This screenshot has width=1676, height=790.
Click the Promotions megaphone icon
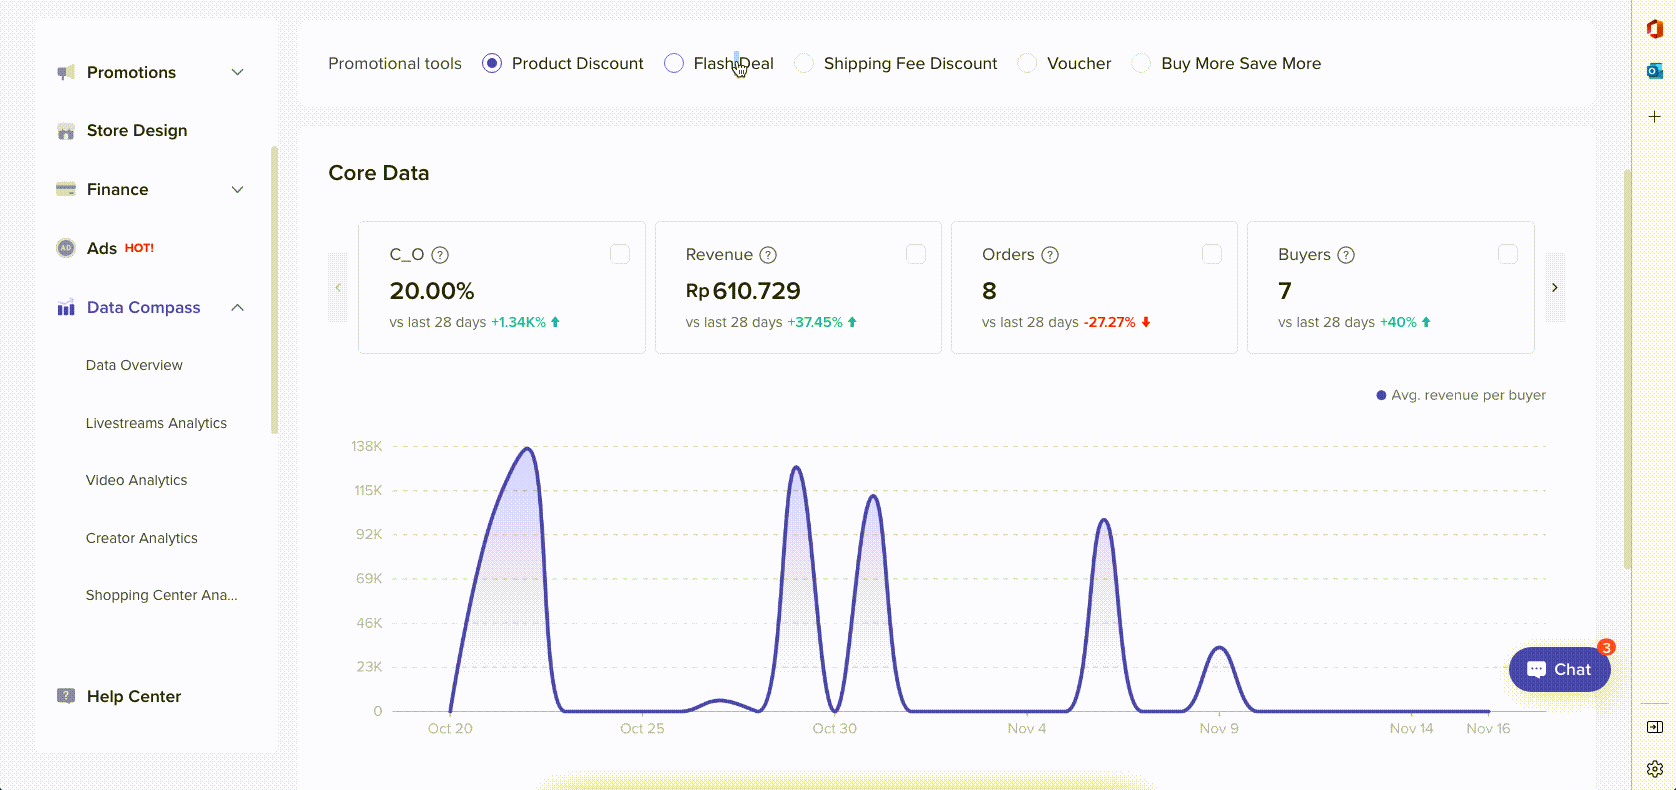[x=66, y=72]
